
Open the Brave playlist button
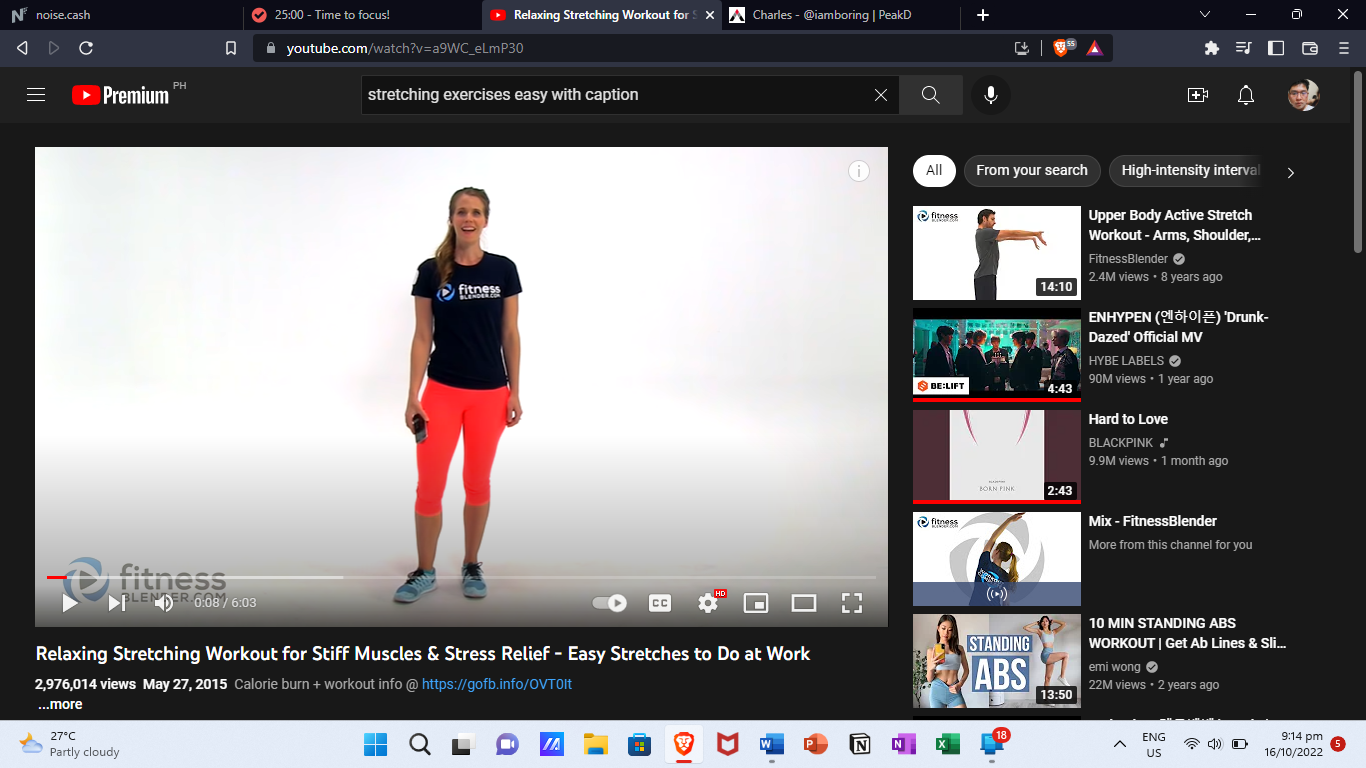pos(1244,48)
